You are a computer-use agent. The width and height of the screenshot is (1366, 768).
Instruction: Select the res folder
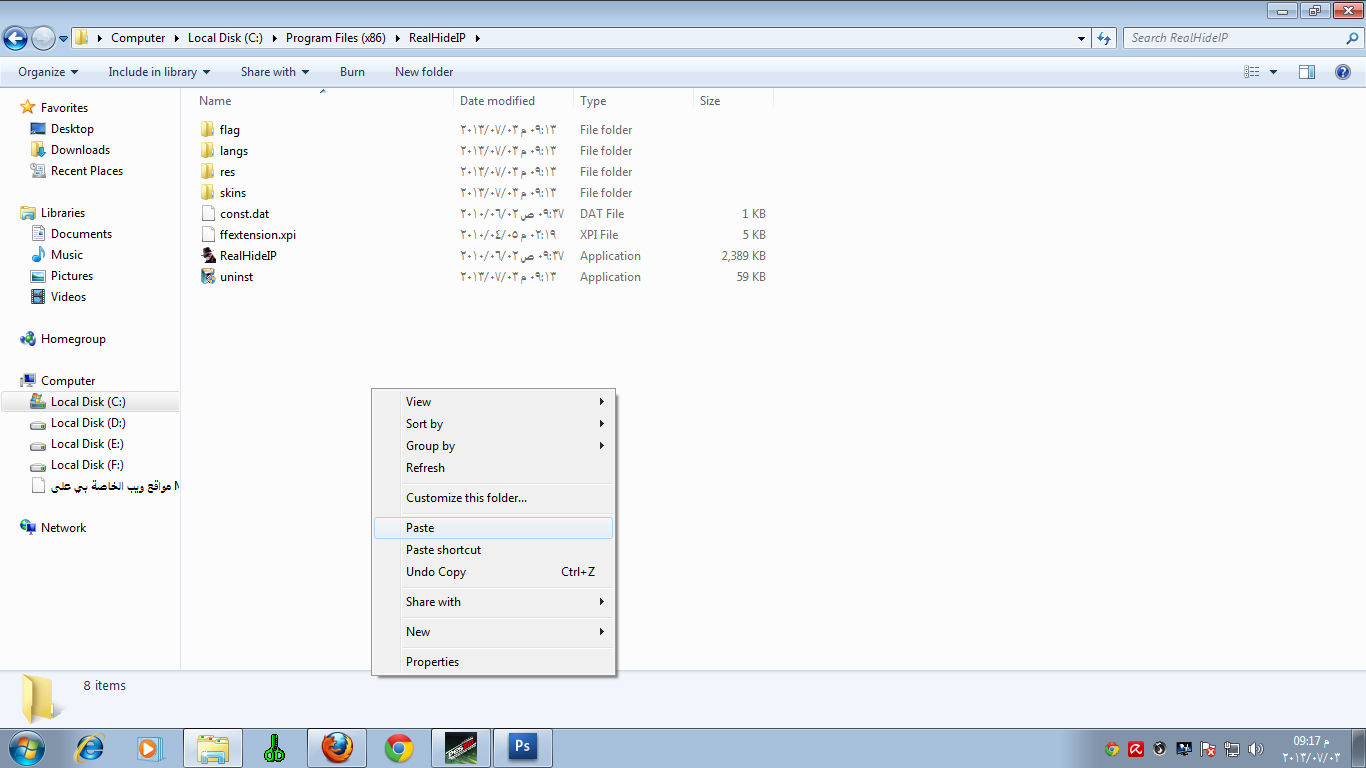(228, 172)
